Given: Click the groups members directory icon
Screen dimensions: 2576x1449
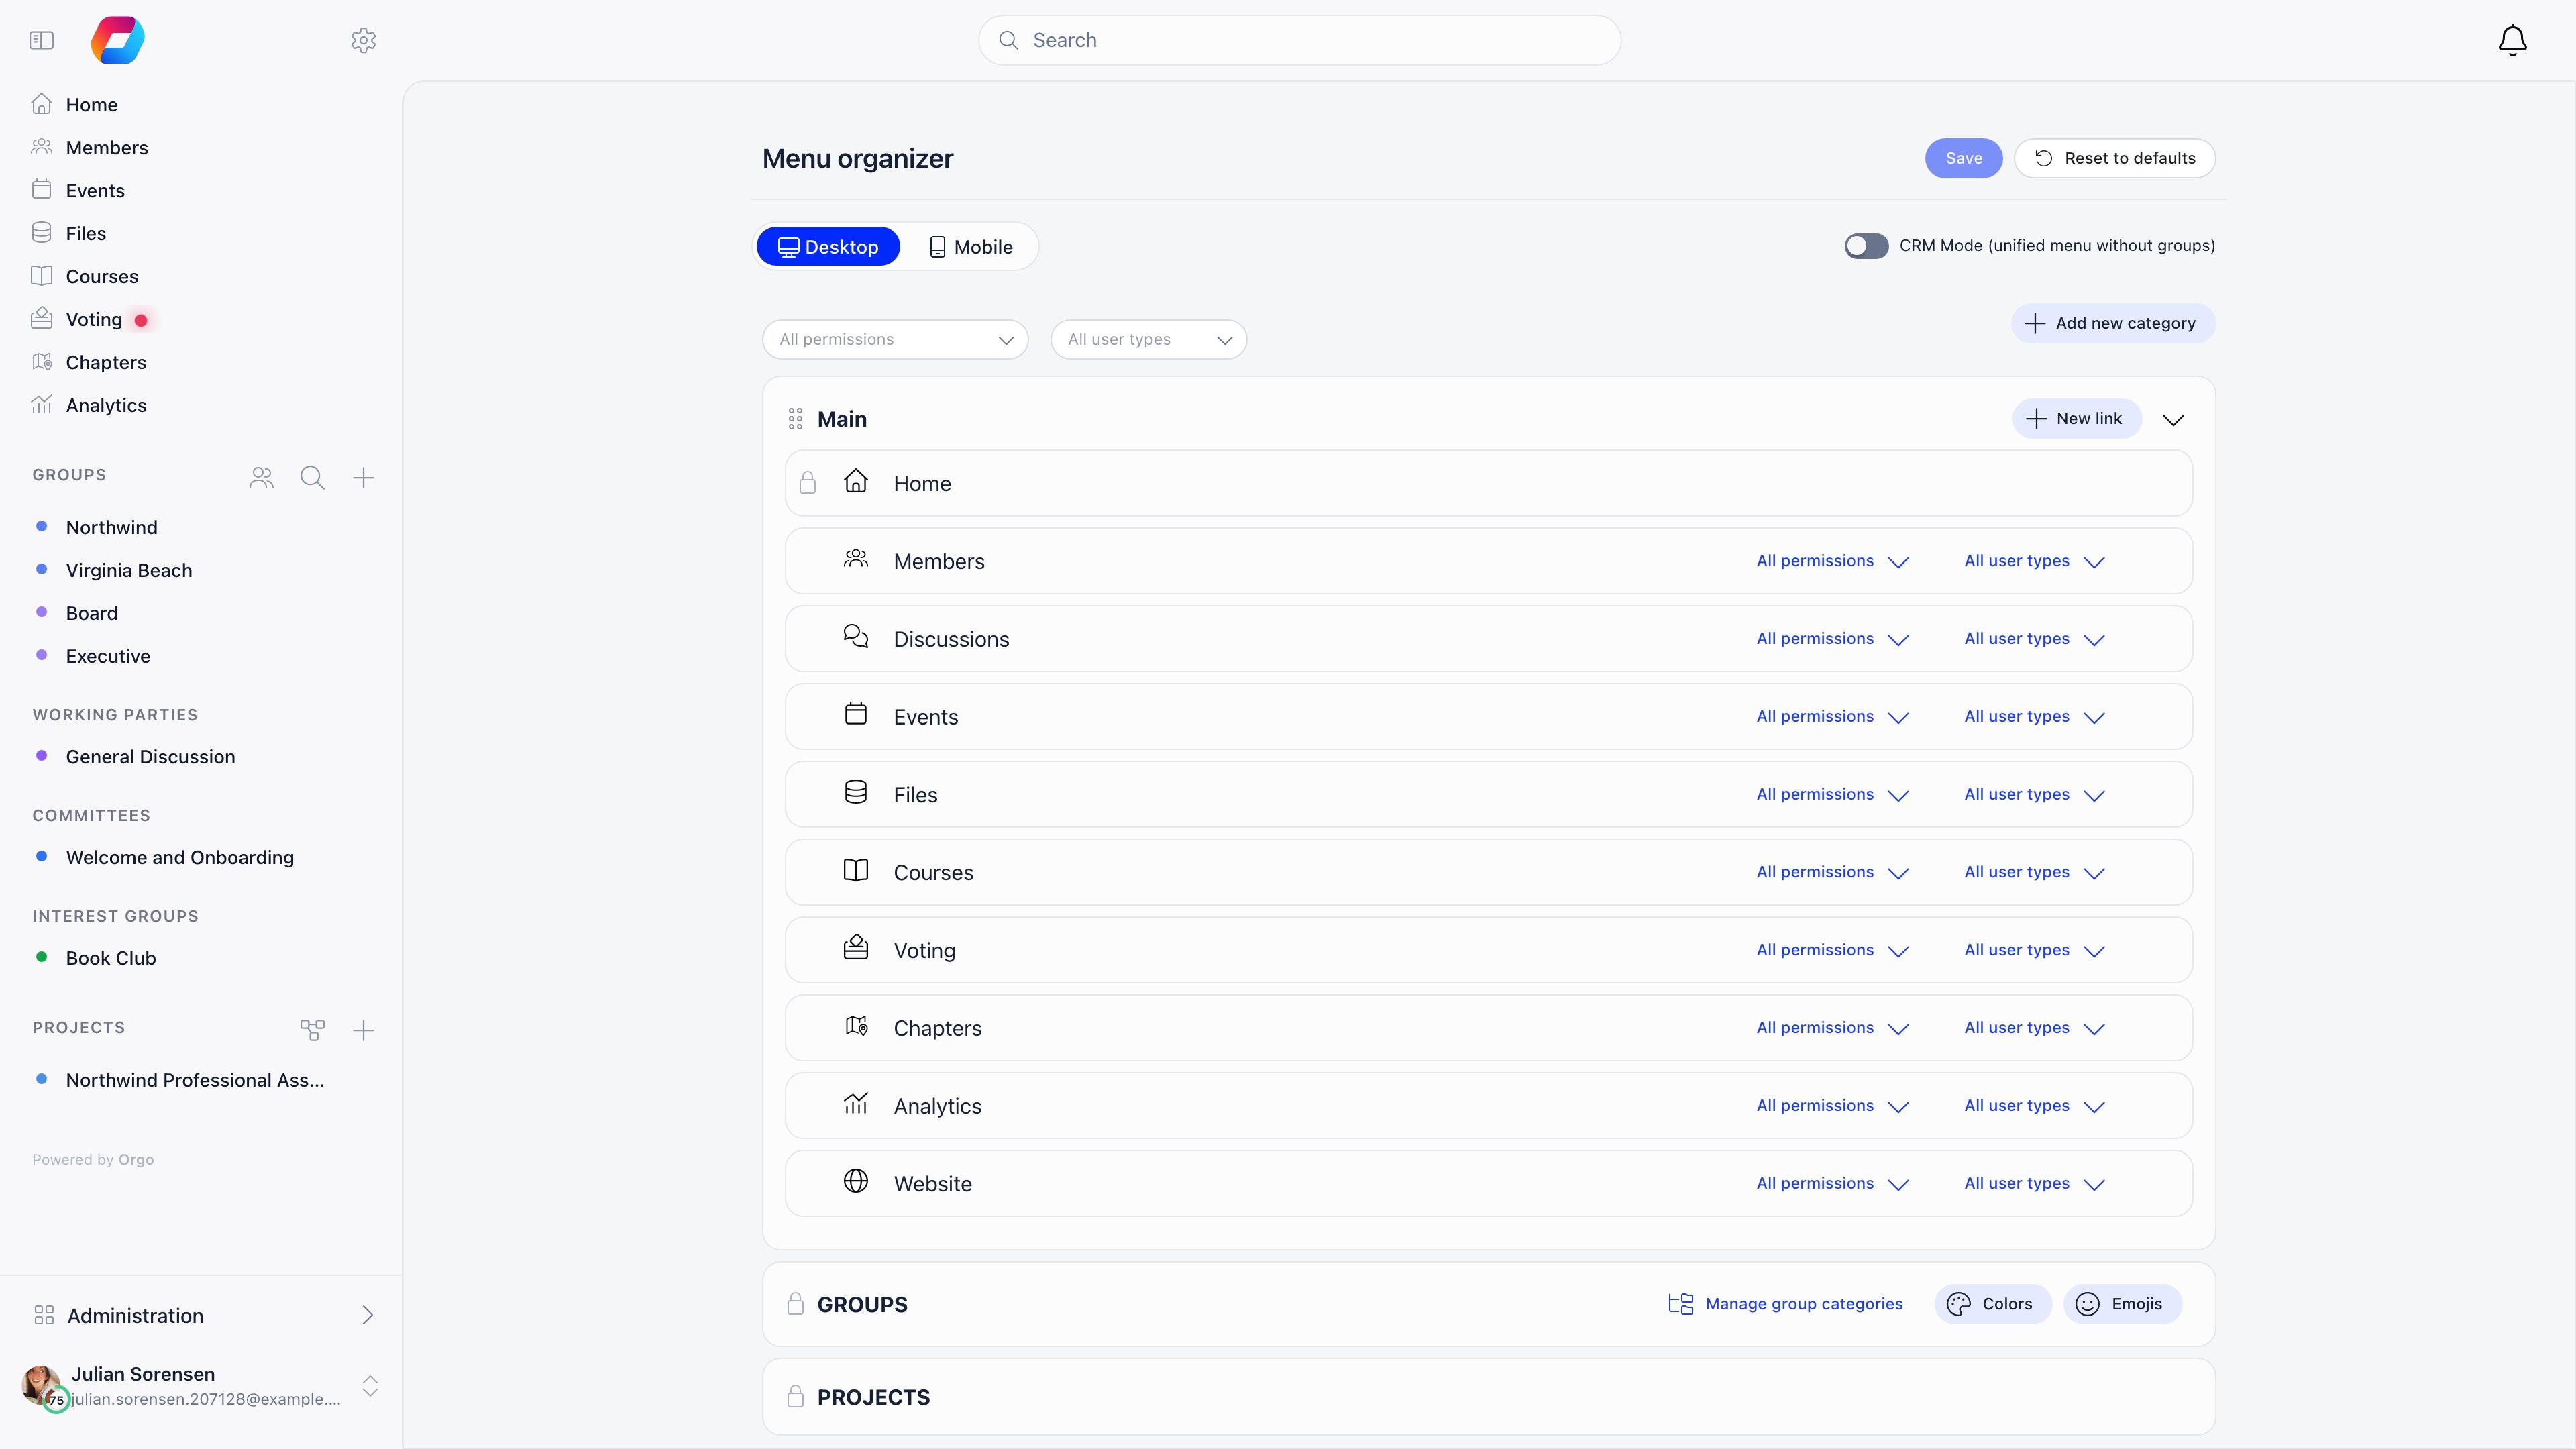Looking at the screenshot, I should click(262, 478).
